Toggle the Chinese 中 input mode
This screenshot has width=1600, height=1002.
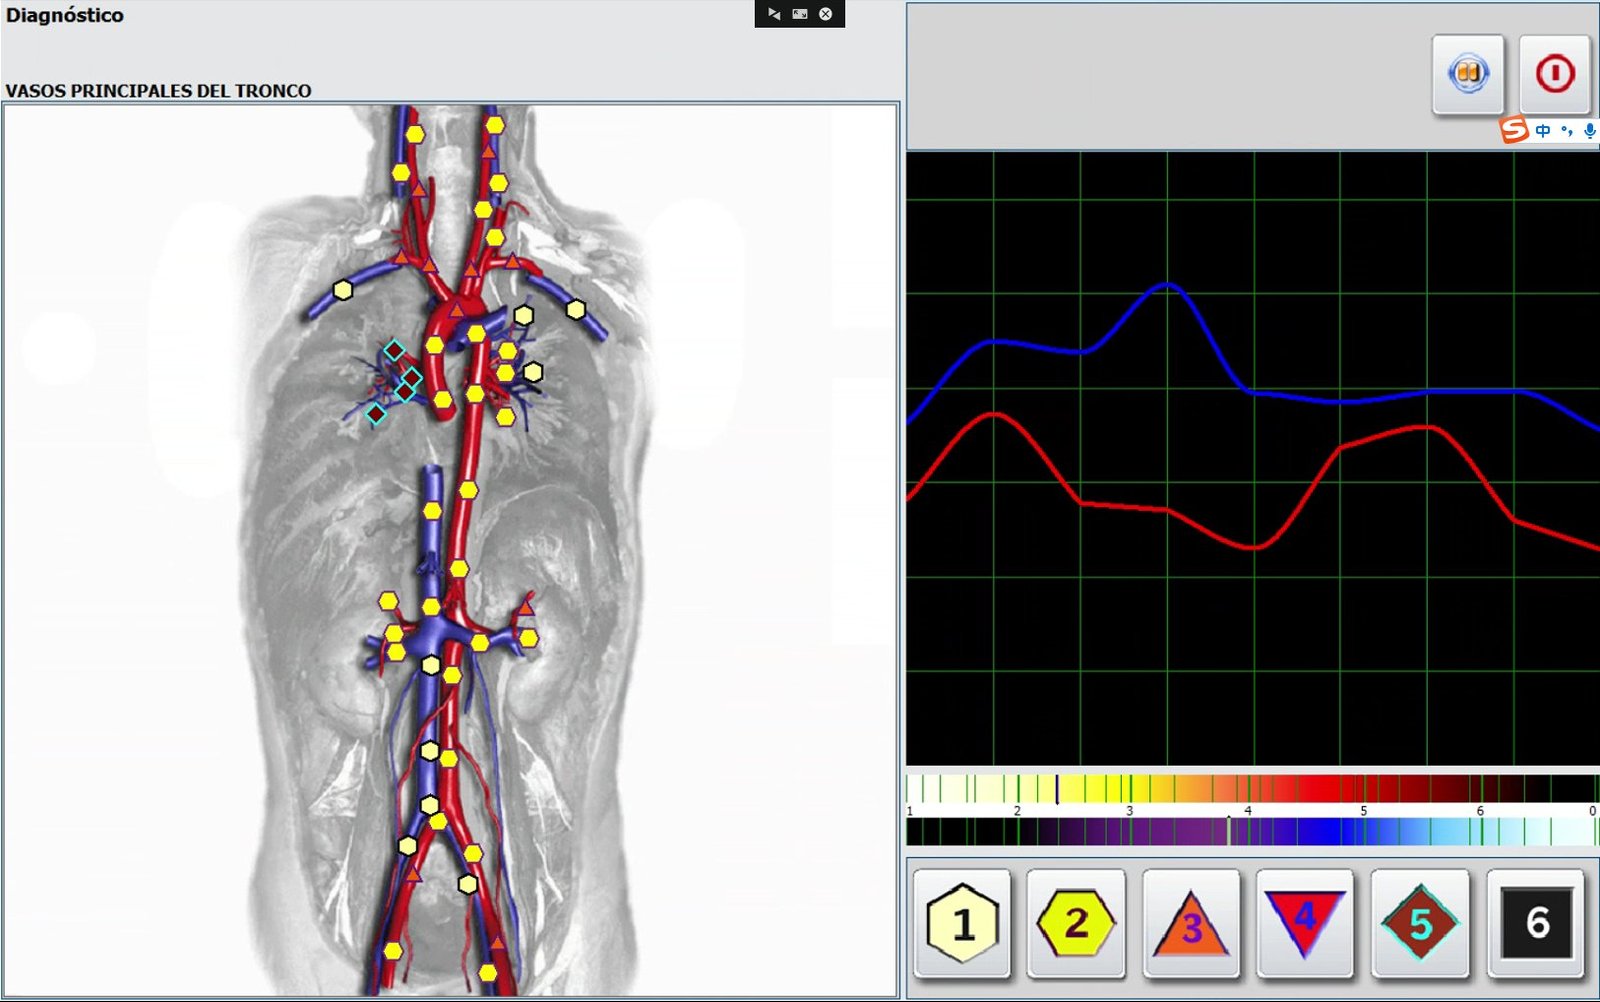(x=1543, y=131)
